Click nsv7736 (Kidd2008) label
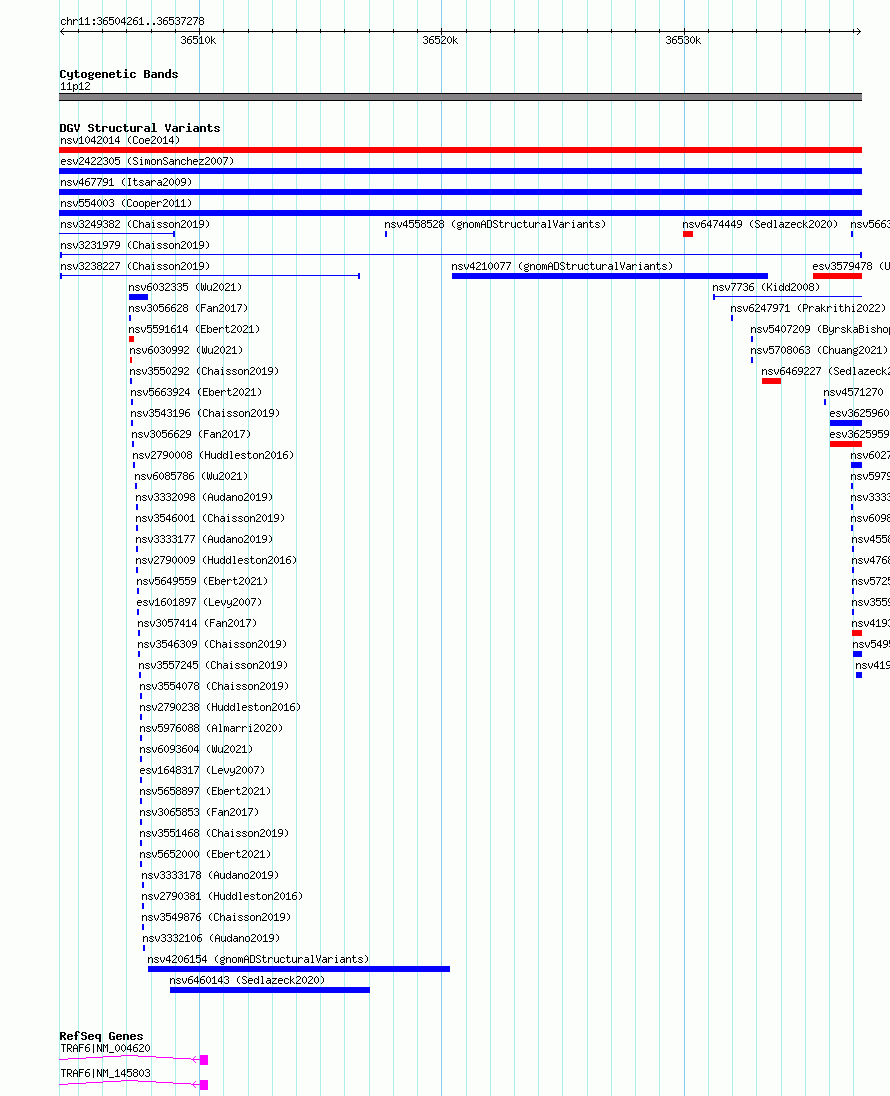This screenshot has height=1096, width=890. click(x=766, y=287)
